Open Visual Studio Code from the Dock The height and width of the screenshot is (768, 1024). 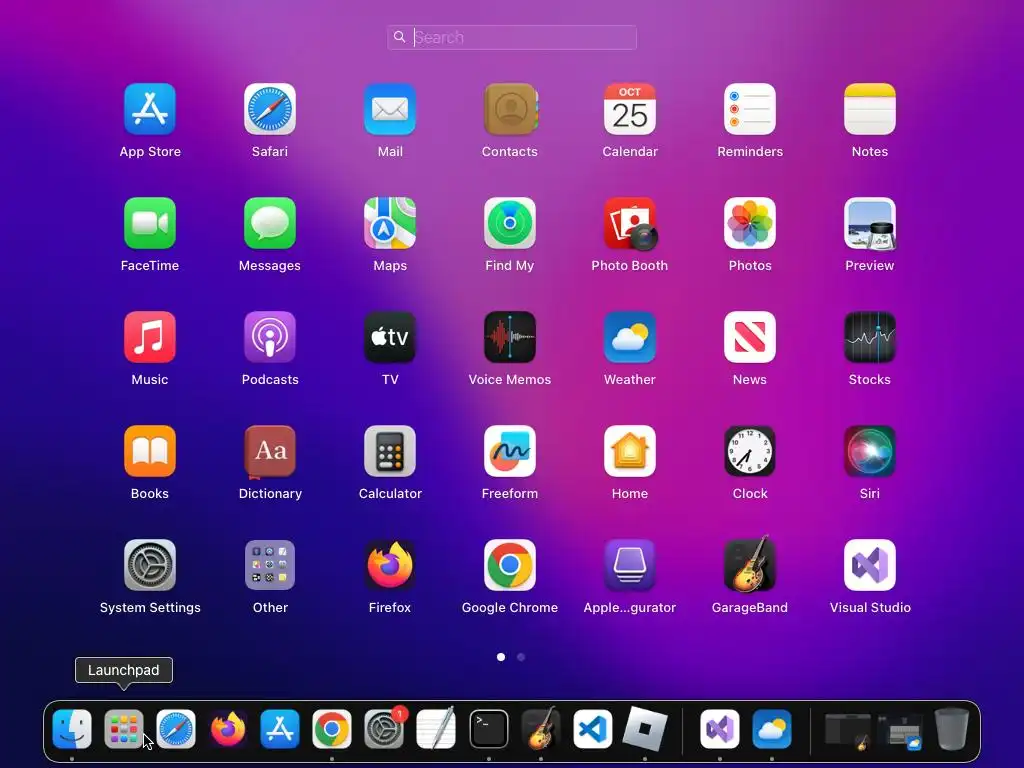tap(593, 729)
